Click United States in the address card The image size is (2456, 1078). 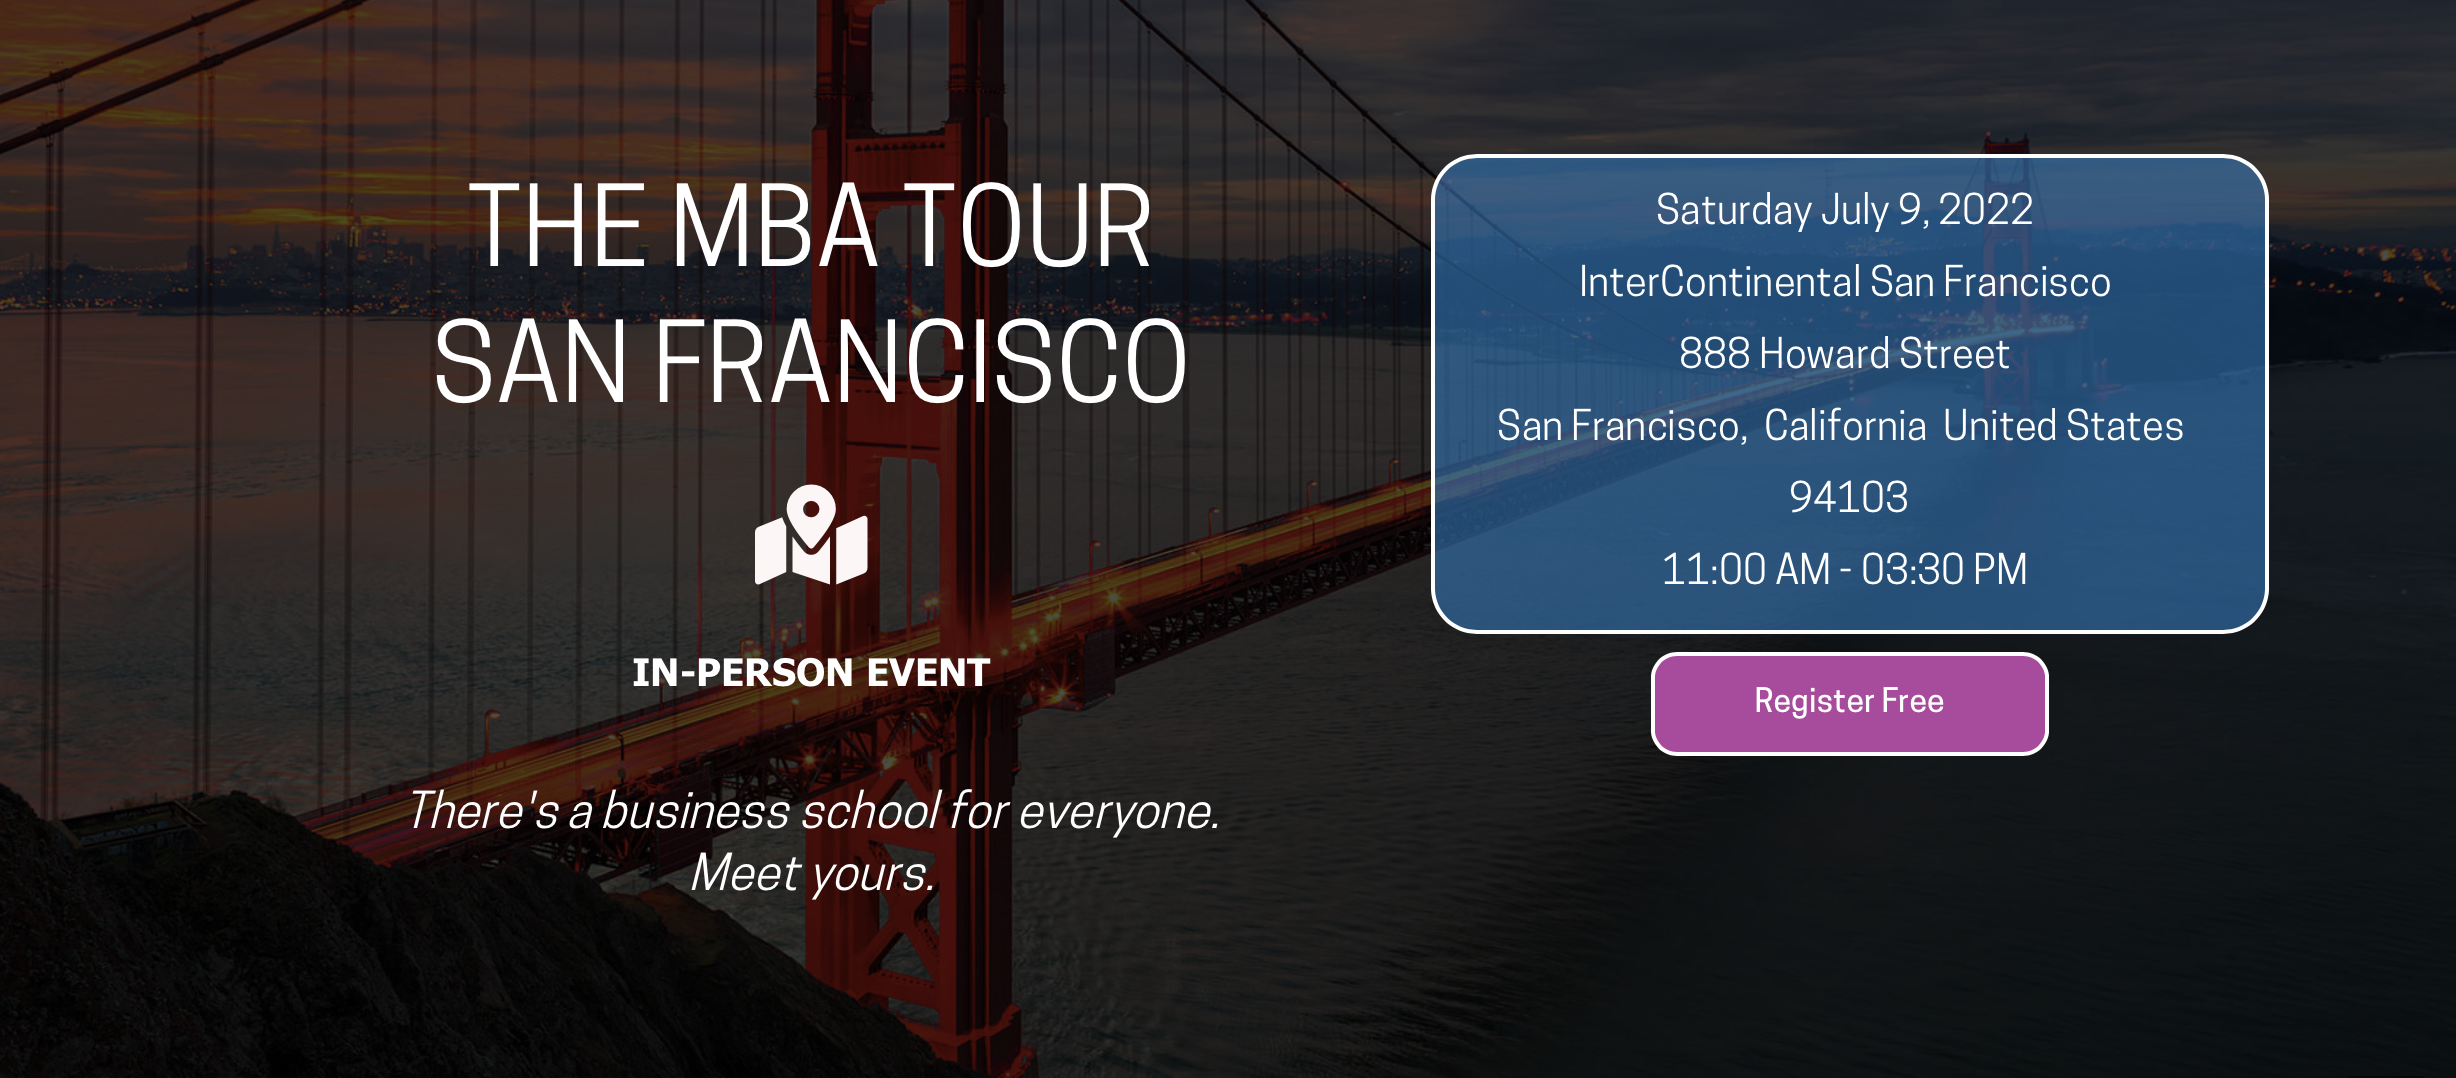2063,426
